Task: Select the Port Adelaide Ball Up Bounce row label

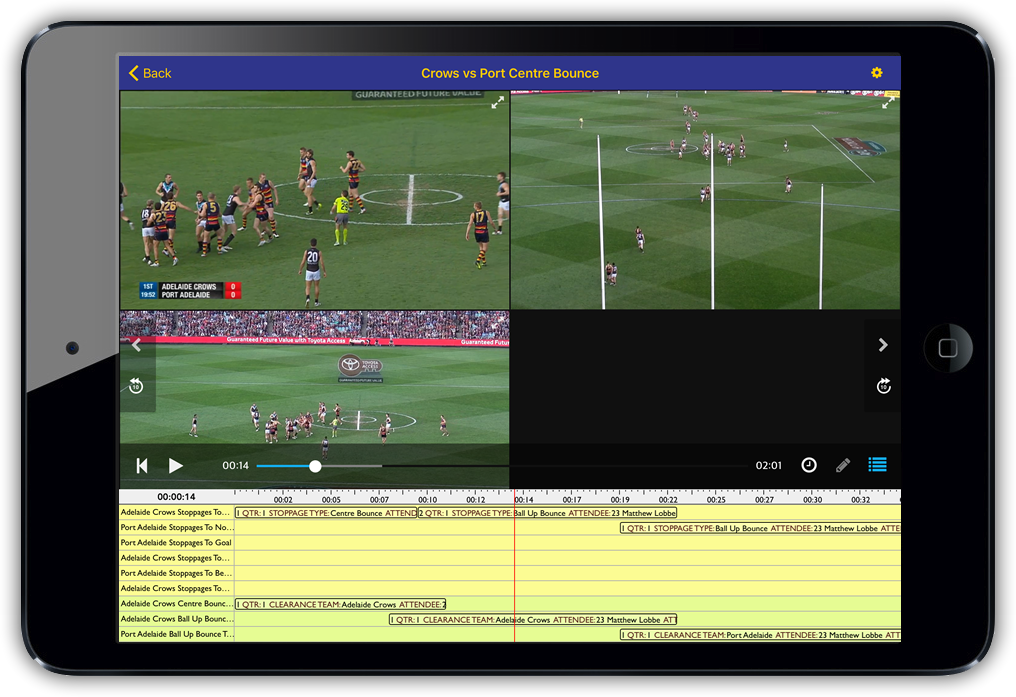Action: (x=176, y=635)
